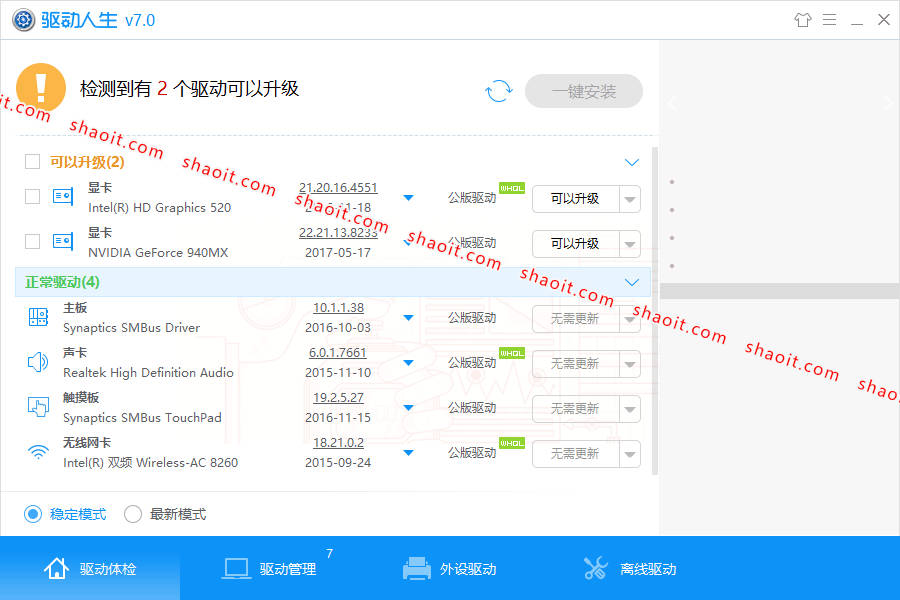The width and height of the screenshot is (900, 600).
Task: Click the orange warning exclamation icon
Action: tap(41, 87)
